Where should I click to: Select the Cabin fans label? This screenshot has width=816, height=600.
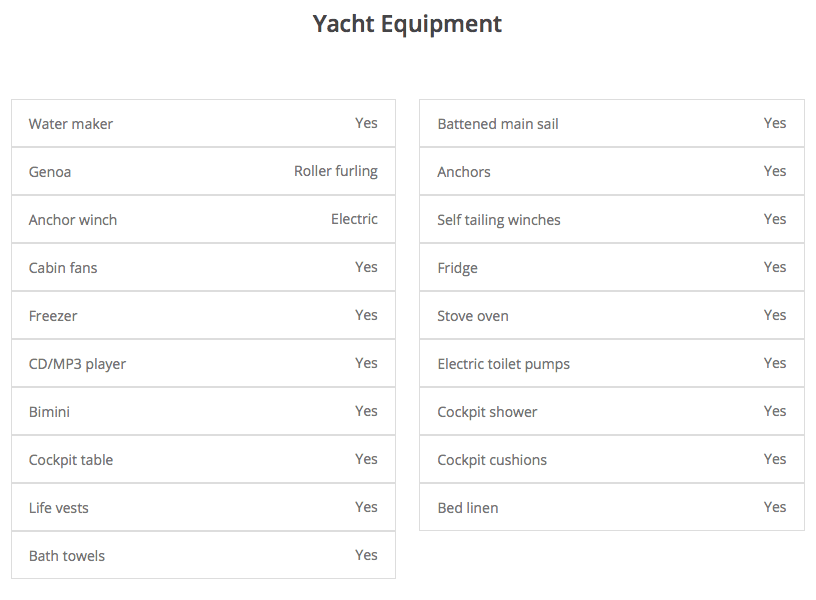[63, 268]
